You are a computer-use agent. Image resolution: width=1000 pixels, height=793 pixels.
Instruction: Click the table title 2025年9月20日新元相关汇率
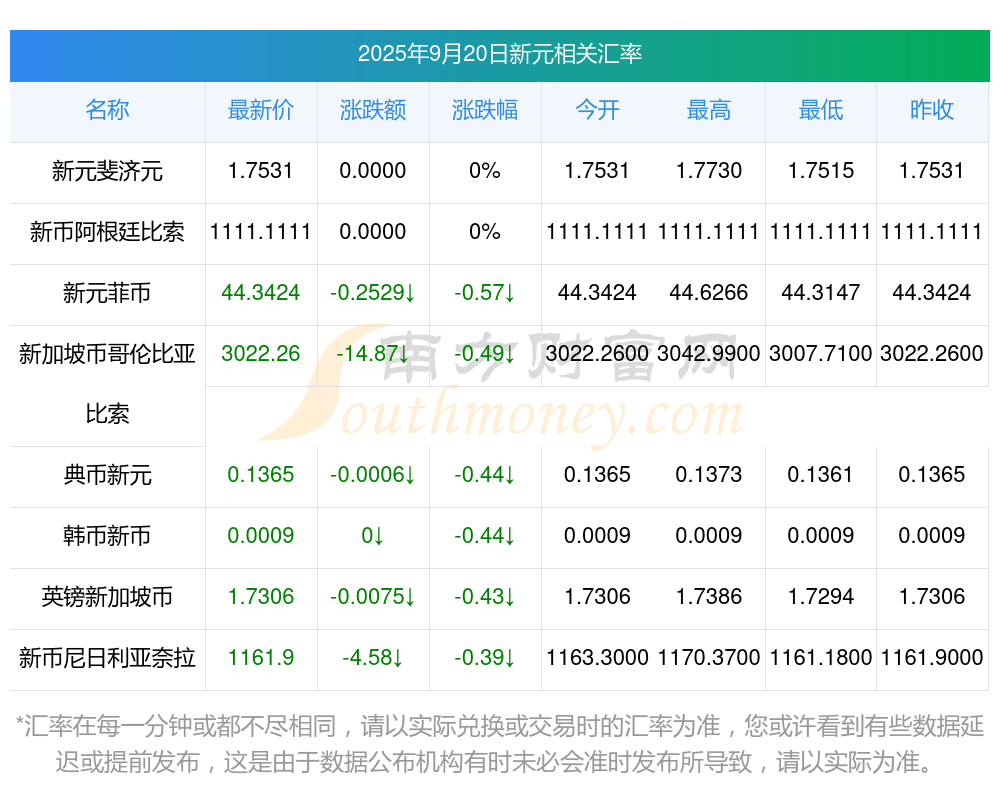(x=499, y=54)
